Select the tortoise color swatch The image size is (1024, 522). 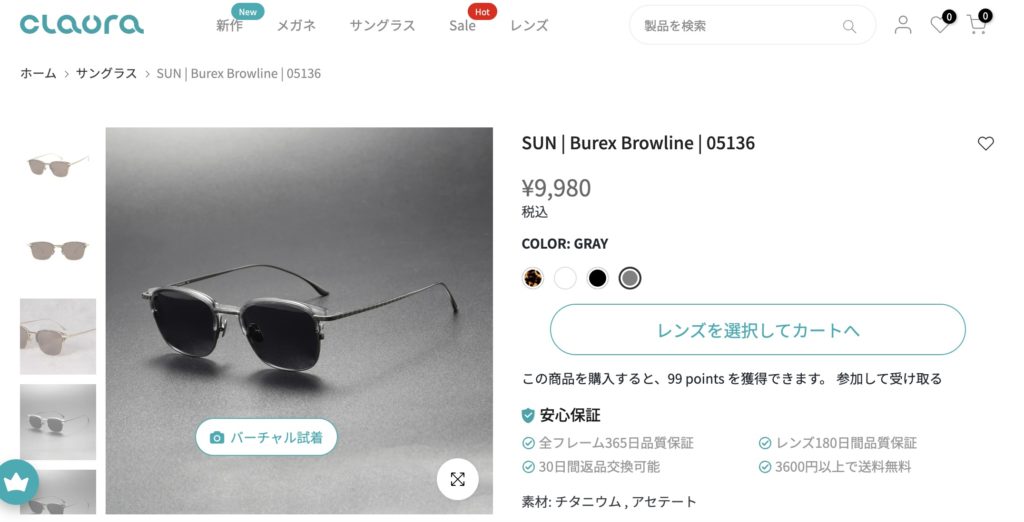pyautogui.click(x=533, y=278)
